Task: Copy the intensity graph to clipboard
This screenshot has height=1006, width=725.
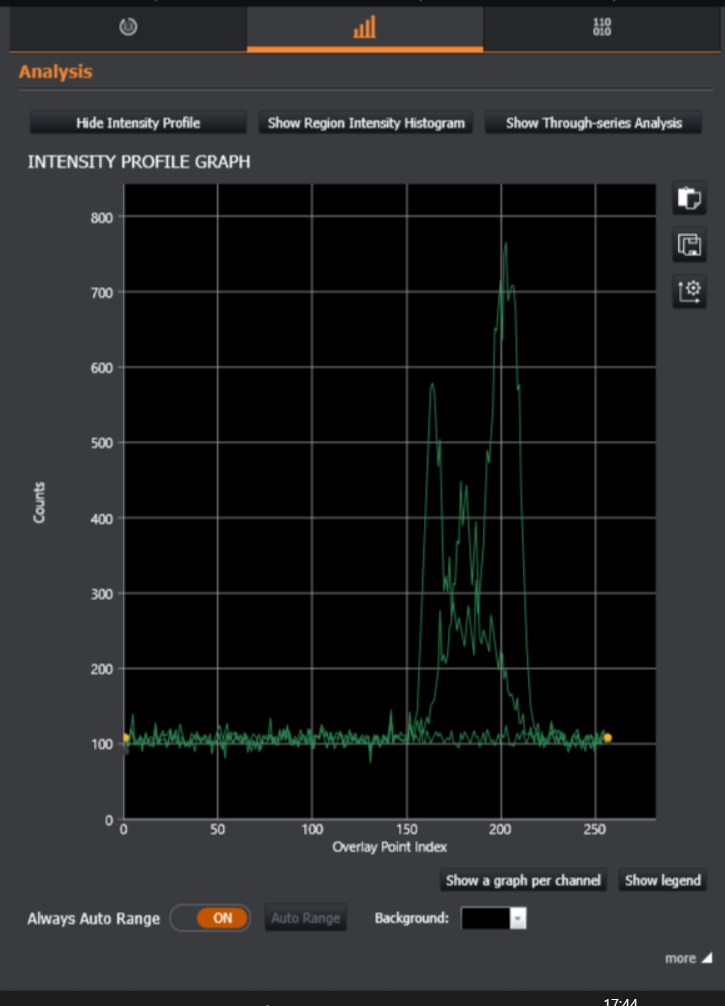Action: [x=689, y=198]
